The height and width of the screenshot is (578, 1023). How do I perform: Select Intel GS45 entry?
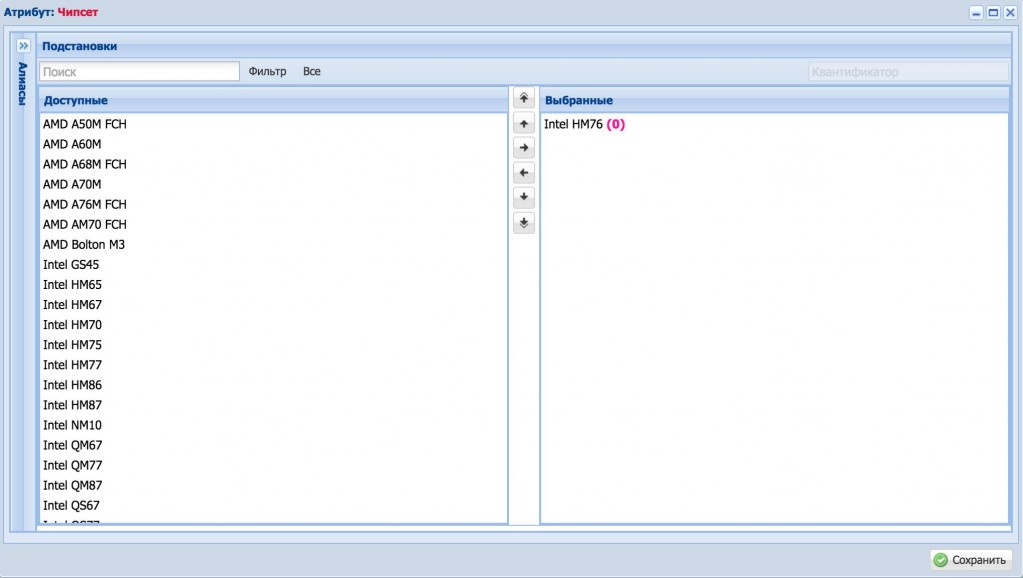tap(273, 265)
